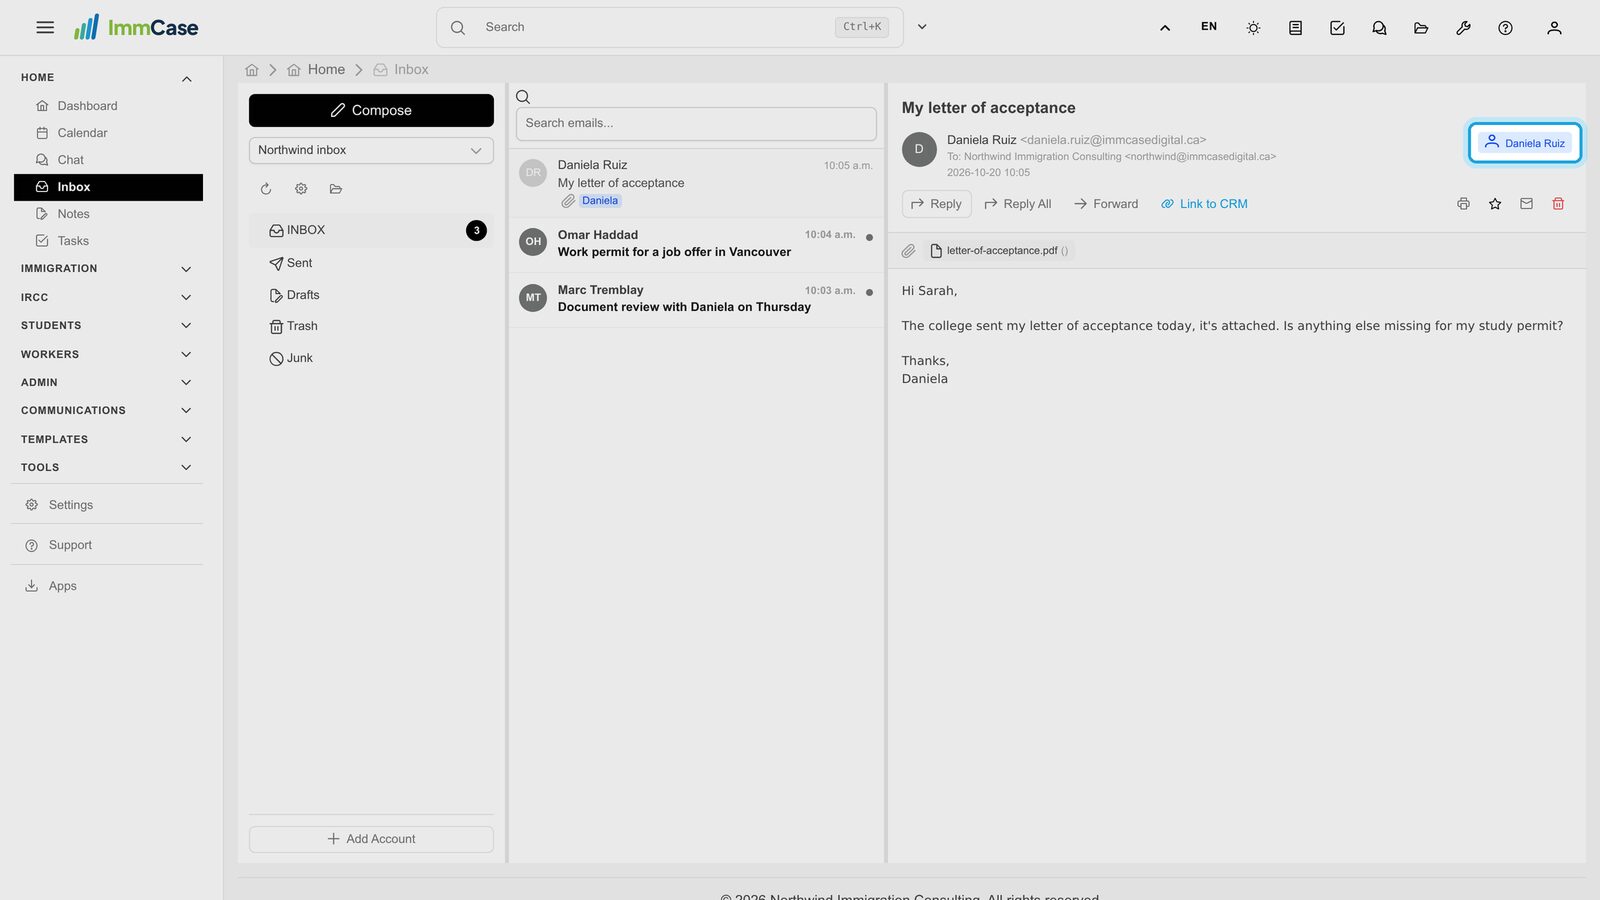Expand the STUDENTS sidebar section
1600x900 pixels.
coord(186,326)
